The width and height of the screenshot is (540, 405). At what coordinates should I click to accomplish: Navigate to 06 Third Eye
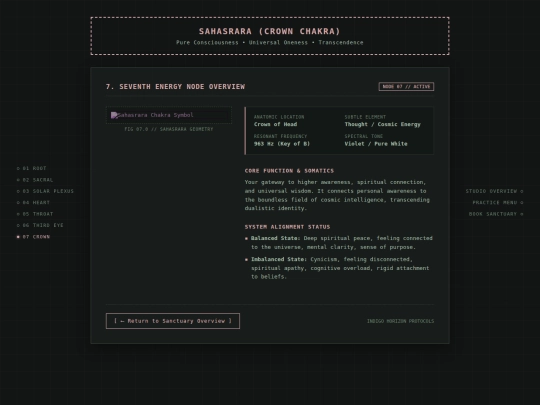coord(40,225)
